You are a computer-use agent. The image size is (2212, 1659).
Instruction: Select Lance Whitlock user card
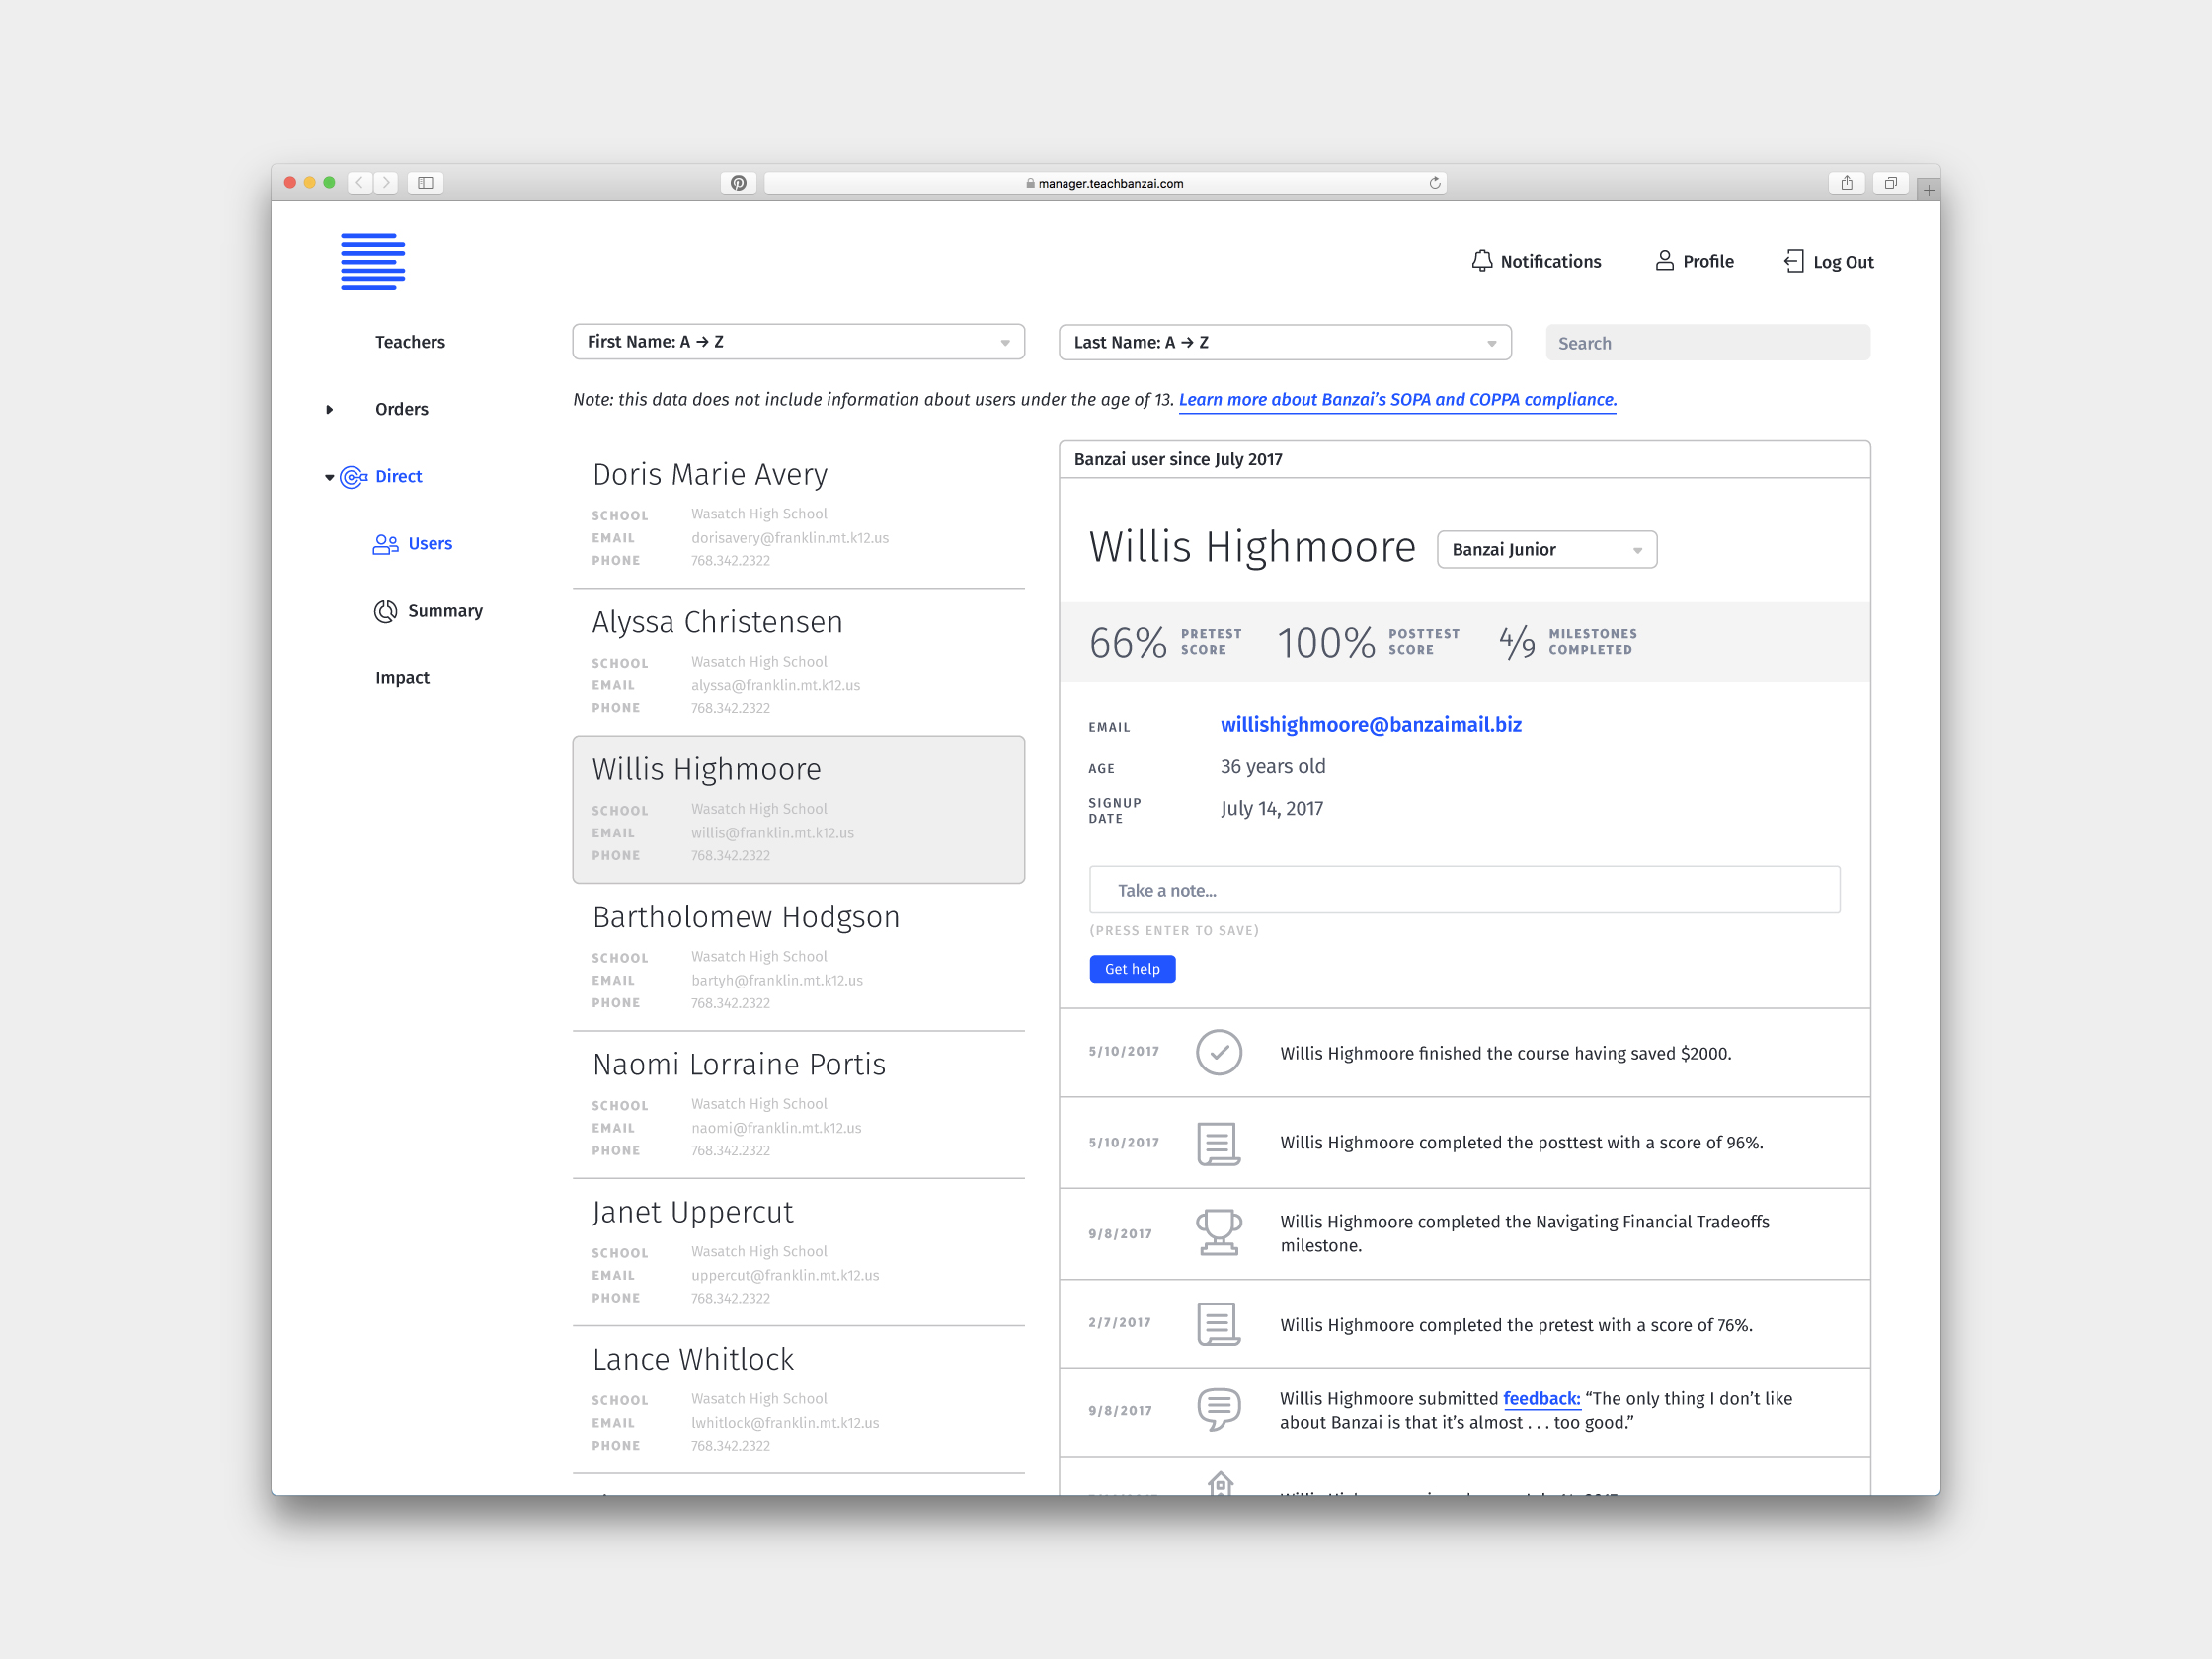tap(798, 1400)
